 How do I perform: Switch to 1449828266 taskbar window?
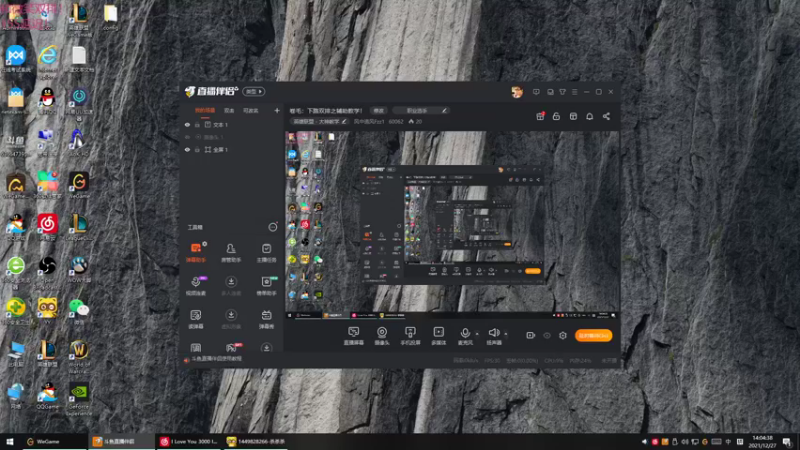pyautogui.click(x=256, y=442)
